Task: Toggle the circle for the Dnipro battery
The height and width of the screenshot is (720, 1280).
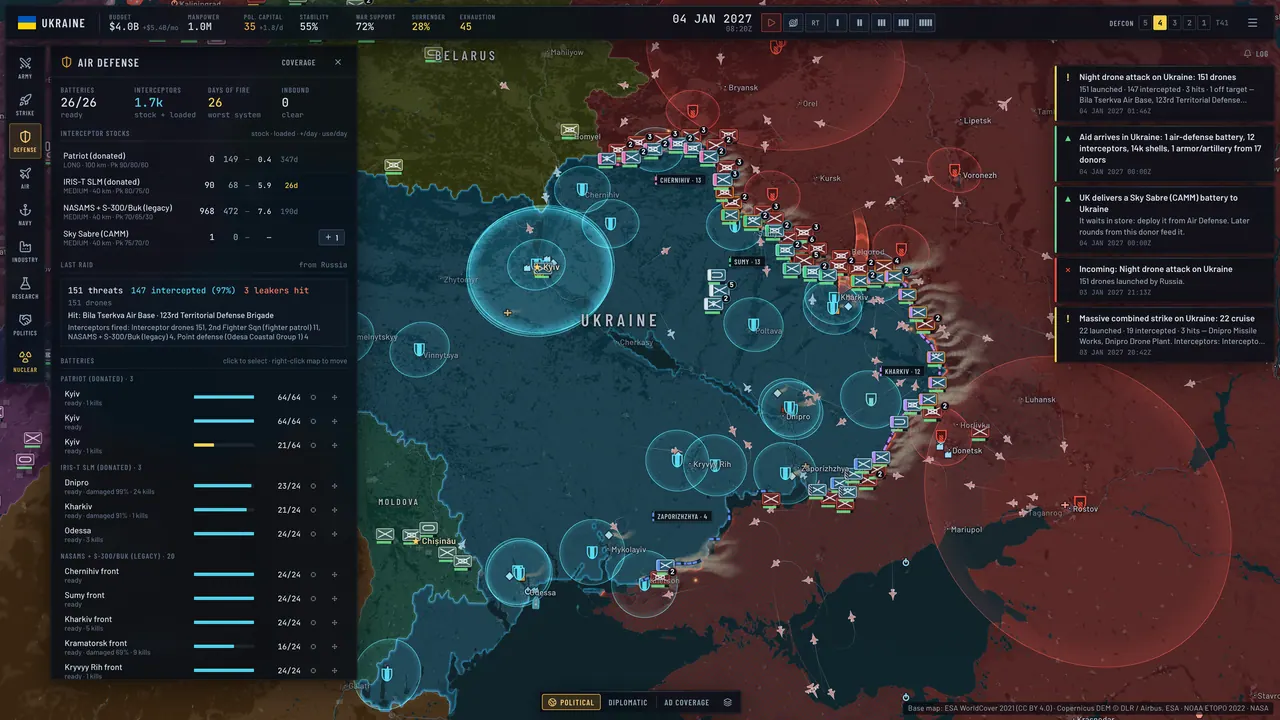Action: click(313, 486)
